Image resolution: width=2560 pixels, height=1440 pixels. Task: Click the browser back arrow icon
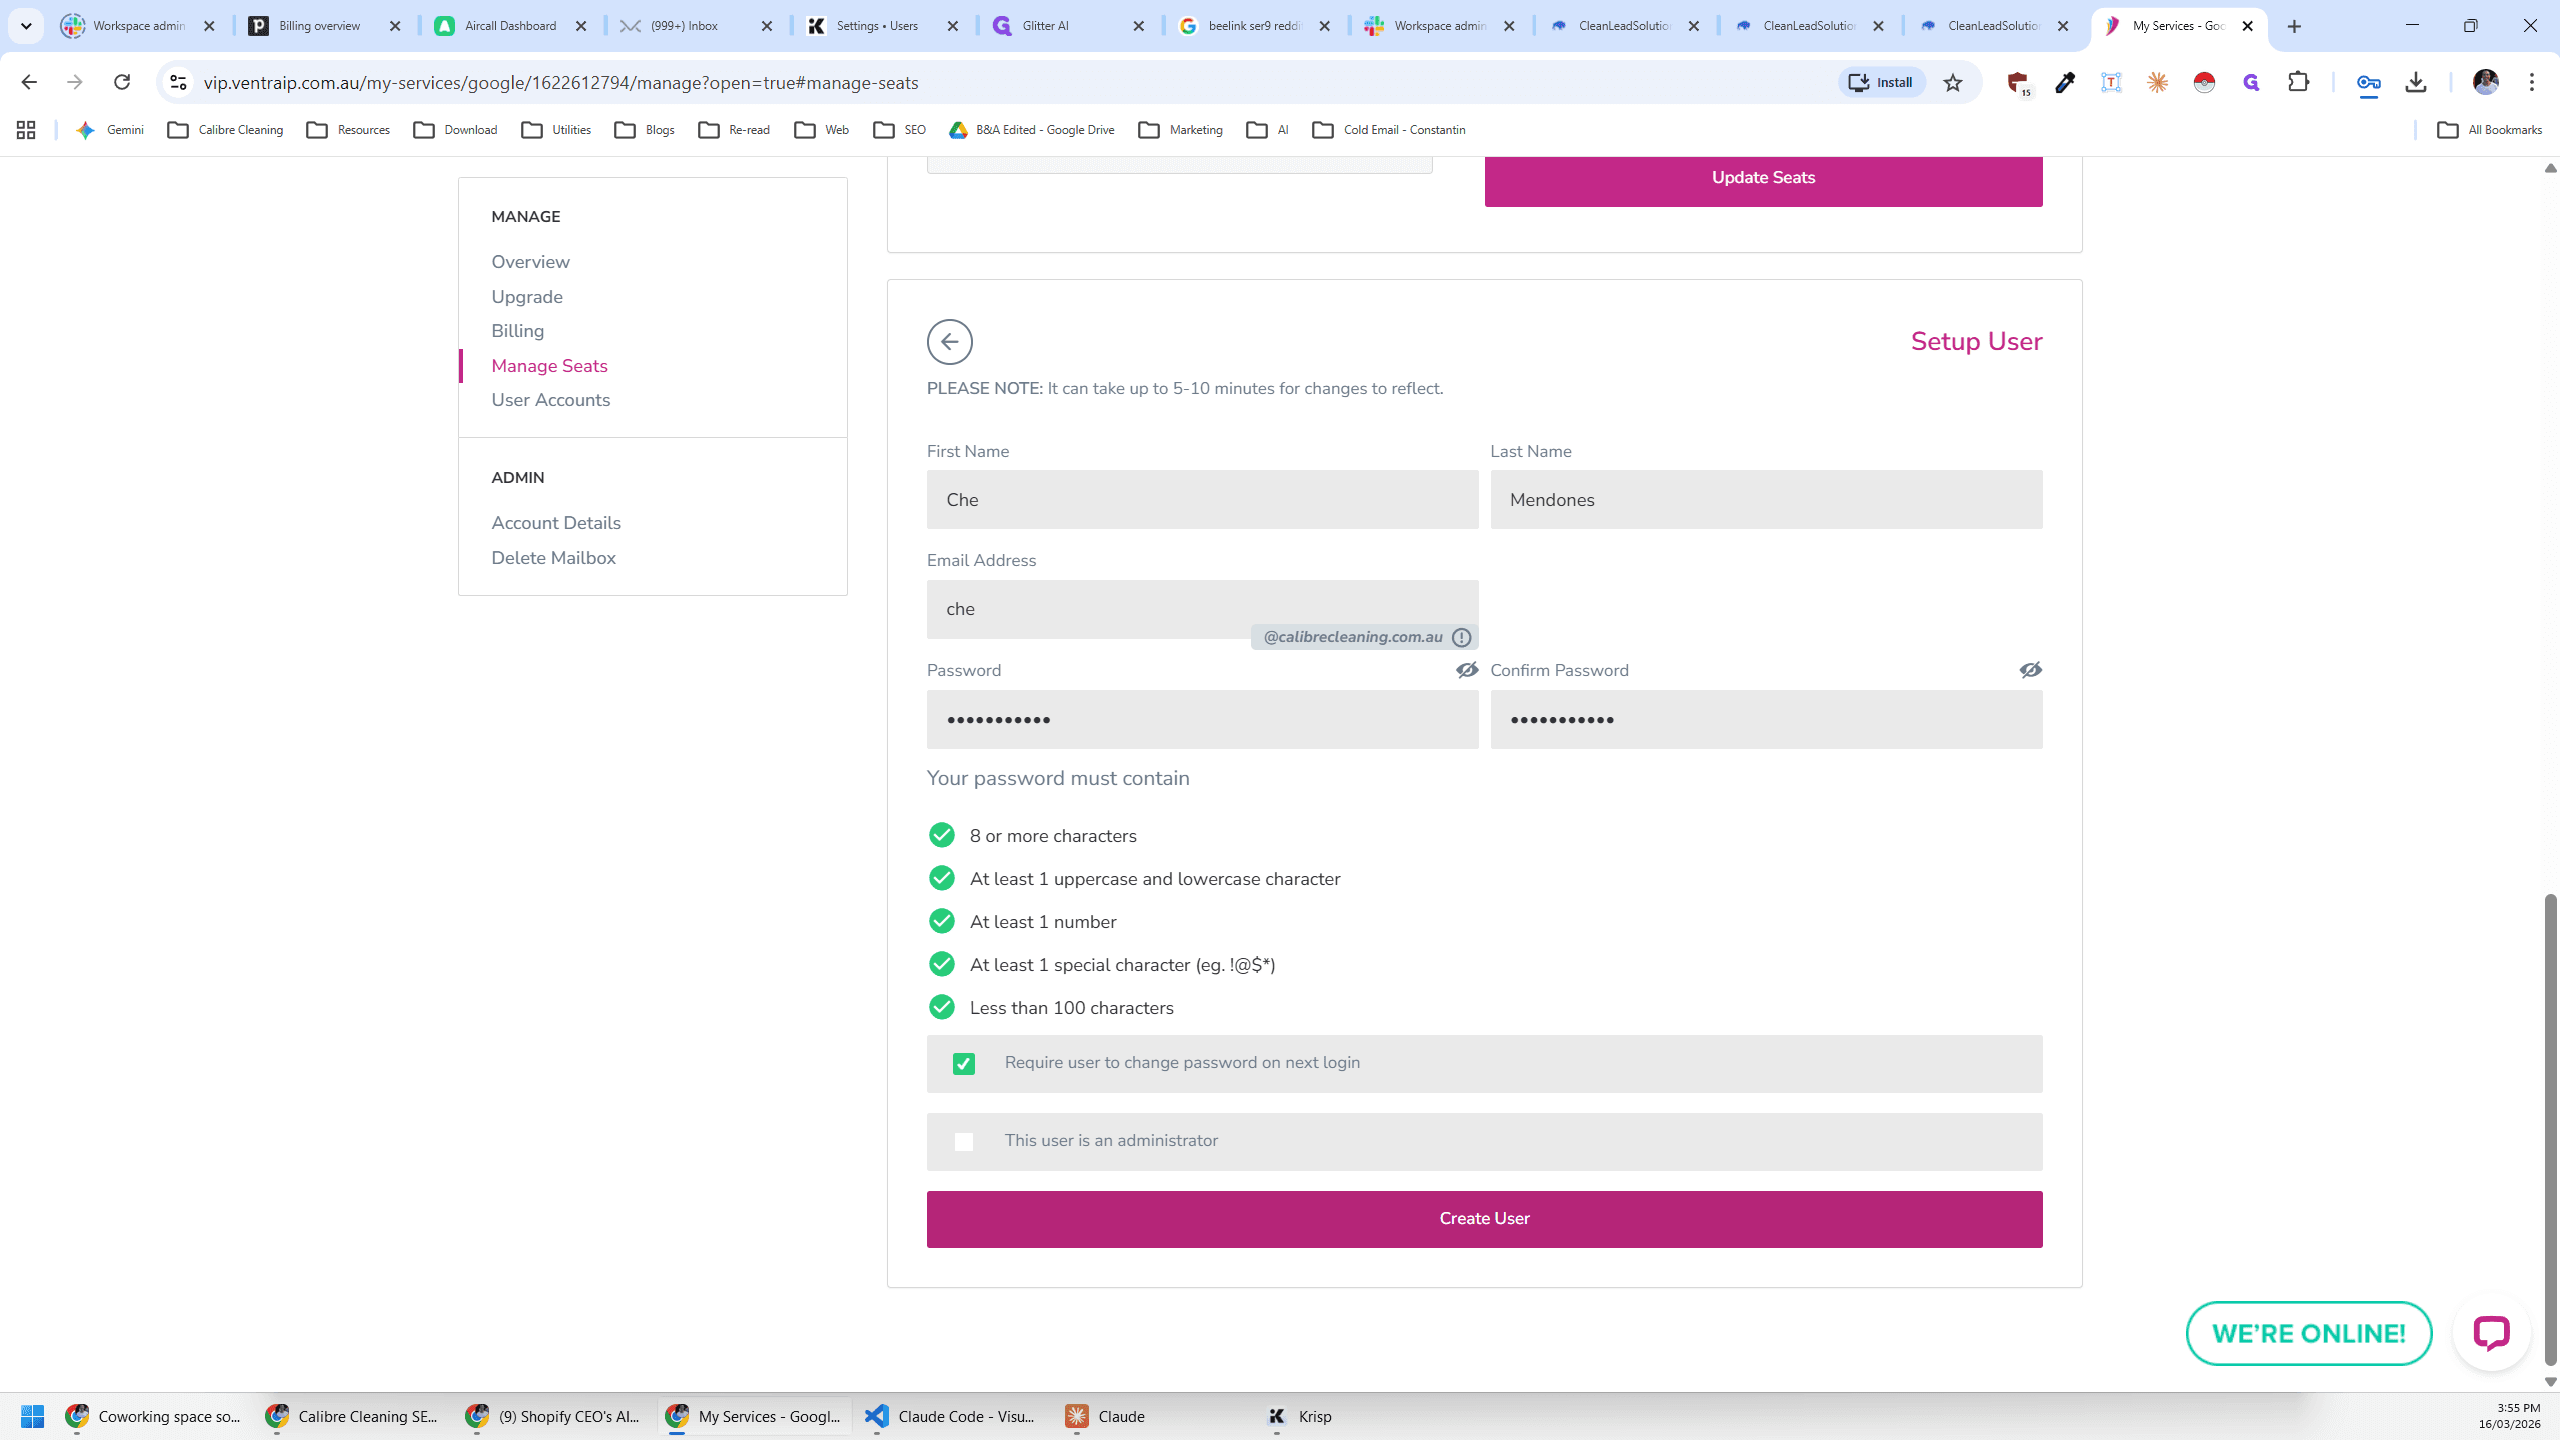point(29,82)
